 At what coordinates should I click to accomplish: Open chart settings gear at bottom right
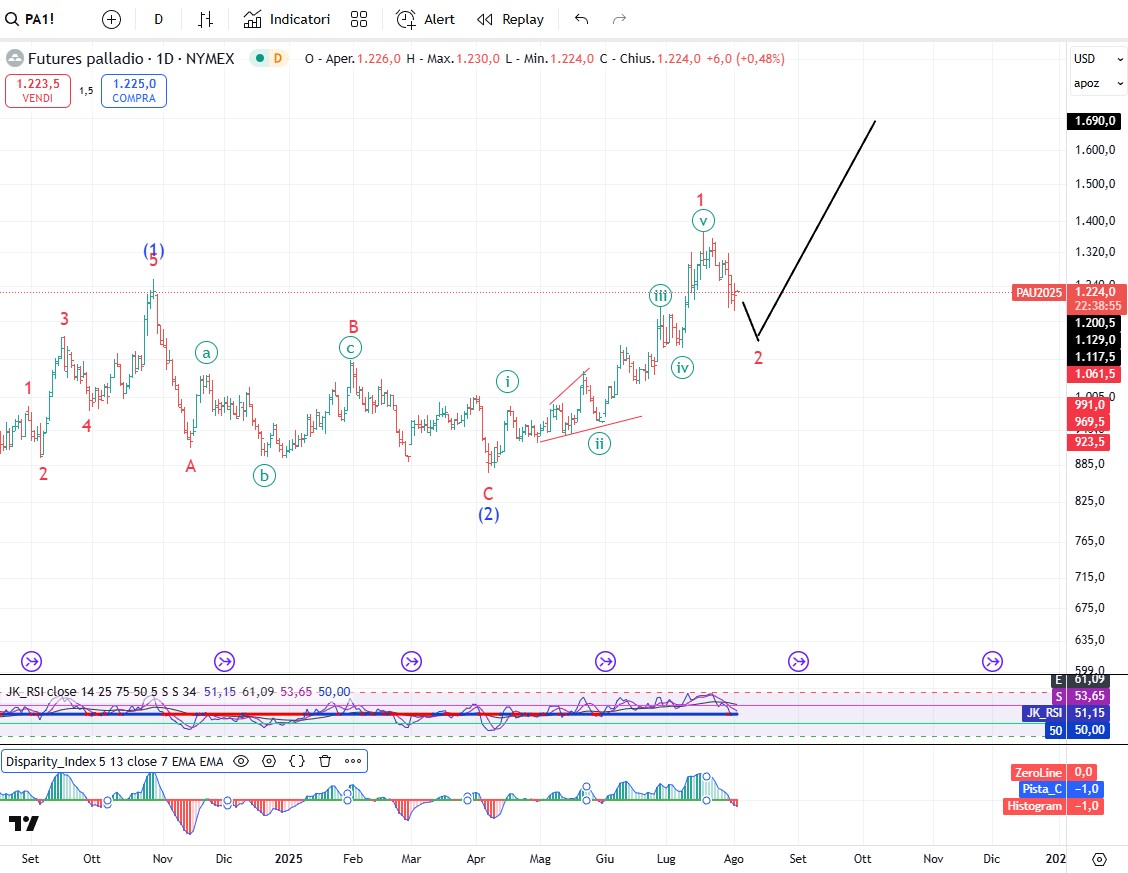tap(1099, 859)
